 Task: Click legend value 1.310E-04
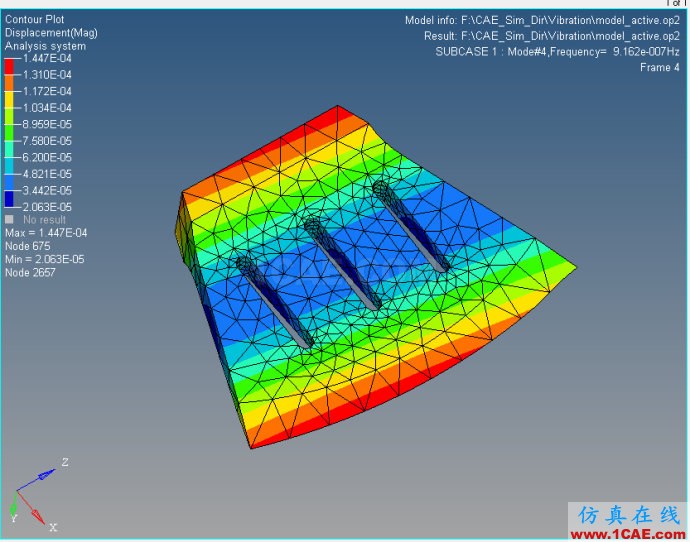[x=47, y=75]
